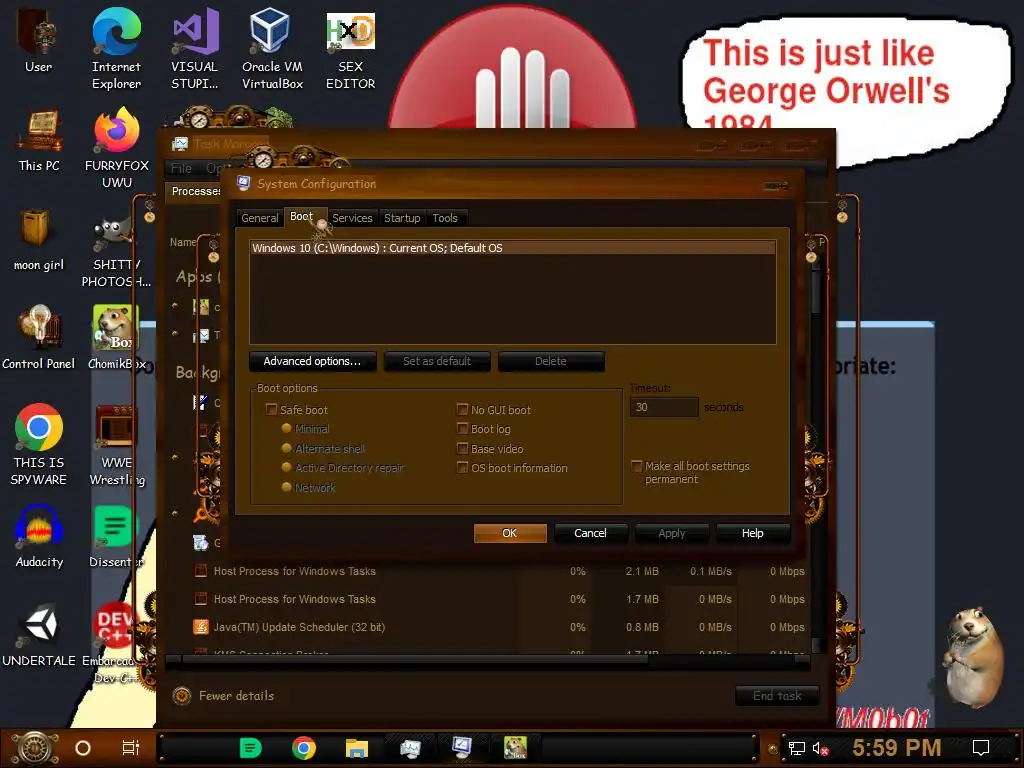Click the Advanced options... button

[312, 361]
